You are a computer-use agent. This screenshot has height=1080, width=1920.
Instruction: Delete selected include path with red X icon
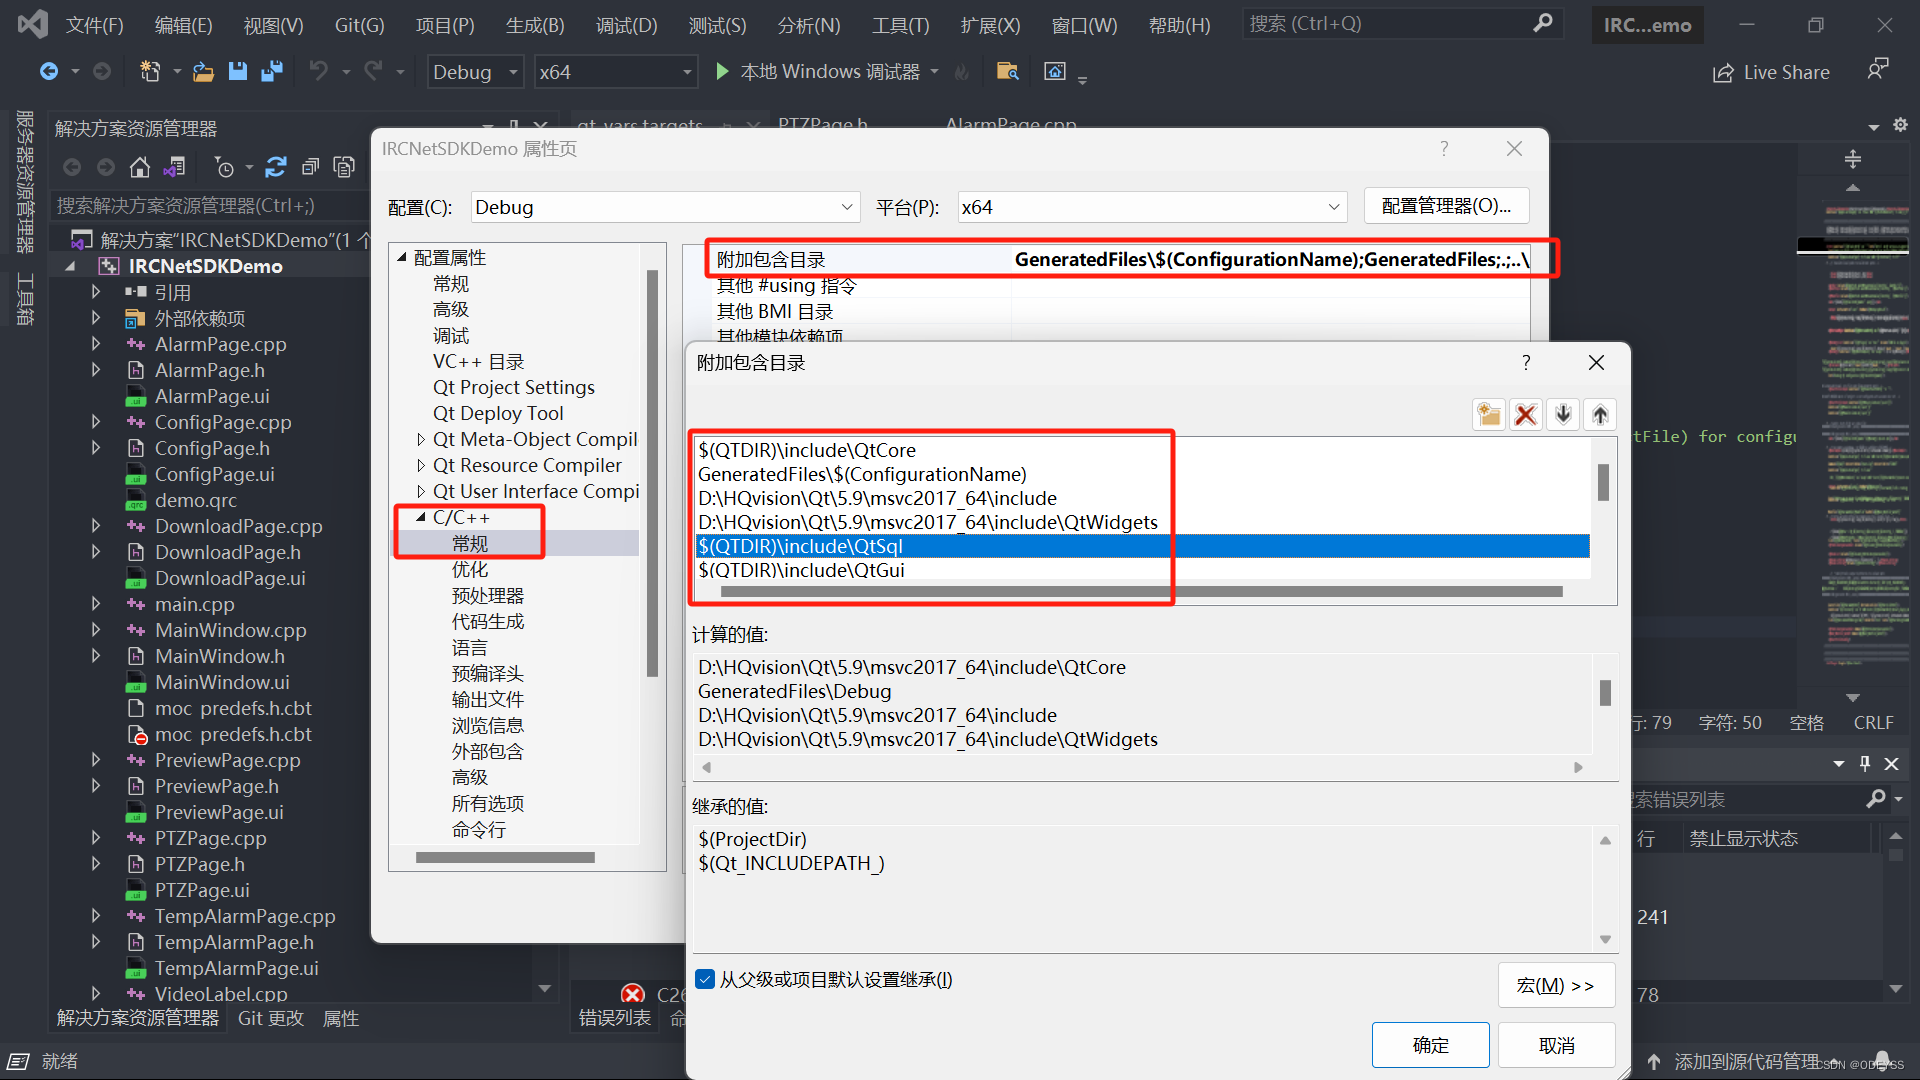[1526, 415]
